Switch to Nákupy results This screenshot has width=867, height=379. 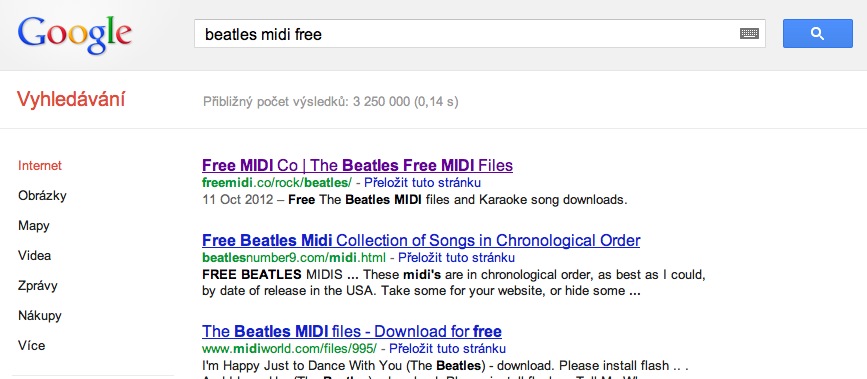click(x=40, y=316)
